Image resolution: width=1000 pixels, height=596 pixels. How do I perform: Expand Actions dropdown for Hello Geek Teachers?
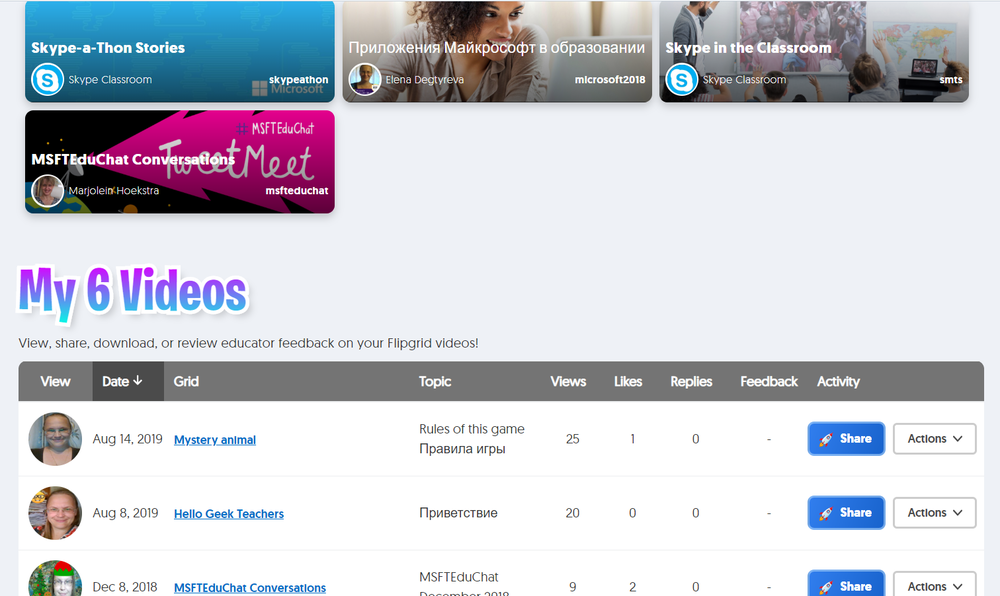934,512
